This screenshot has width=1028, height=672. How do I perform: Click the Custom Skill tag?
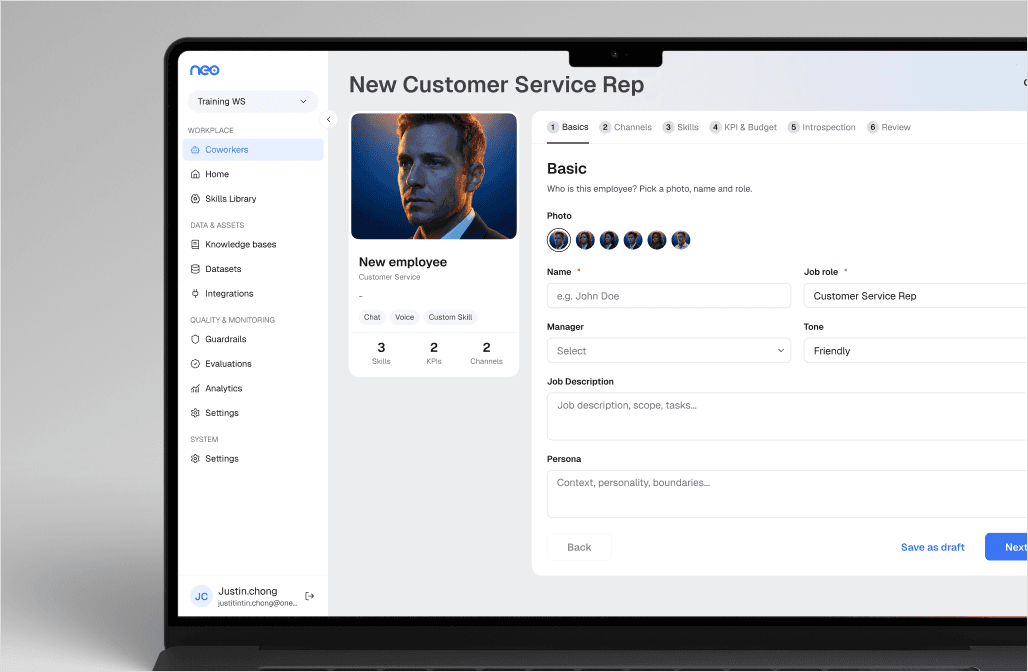(450, 317)
